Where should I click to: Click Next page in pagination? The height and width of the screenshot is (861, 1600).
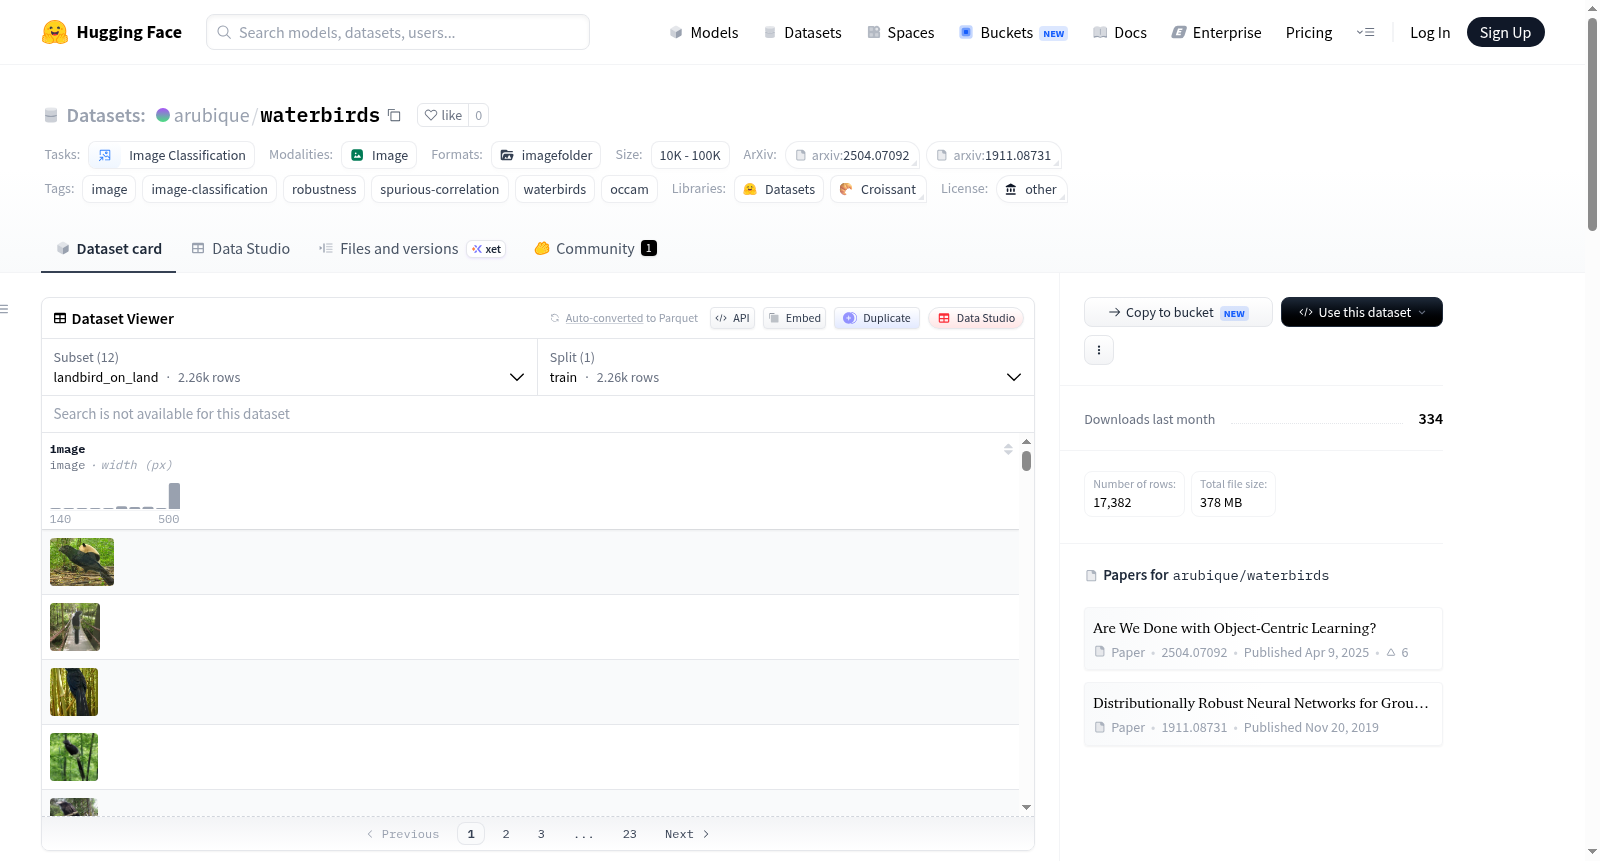[687, 834]
